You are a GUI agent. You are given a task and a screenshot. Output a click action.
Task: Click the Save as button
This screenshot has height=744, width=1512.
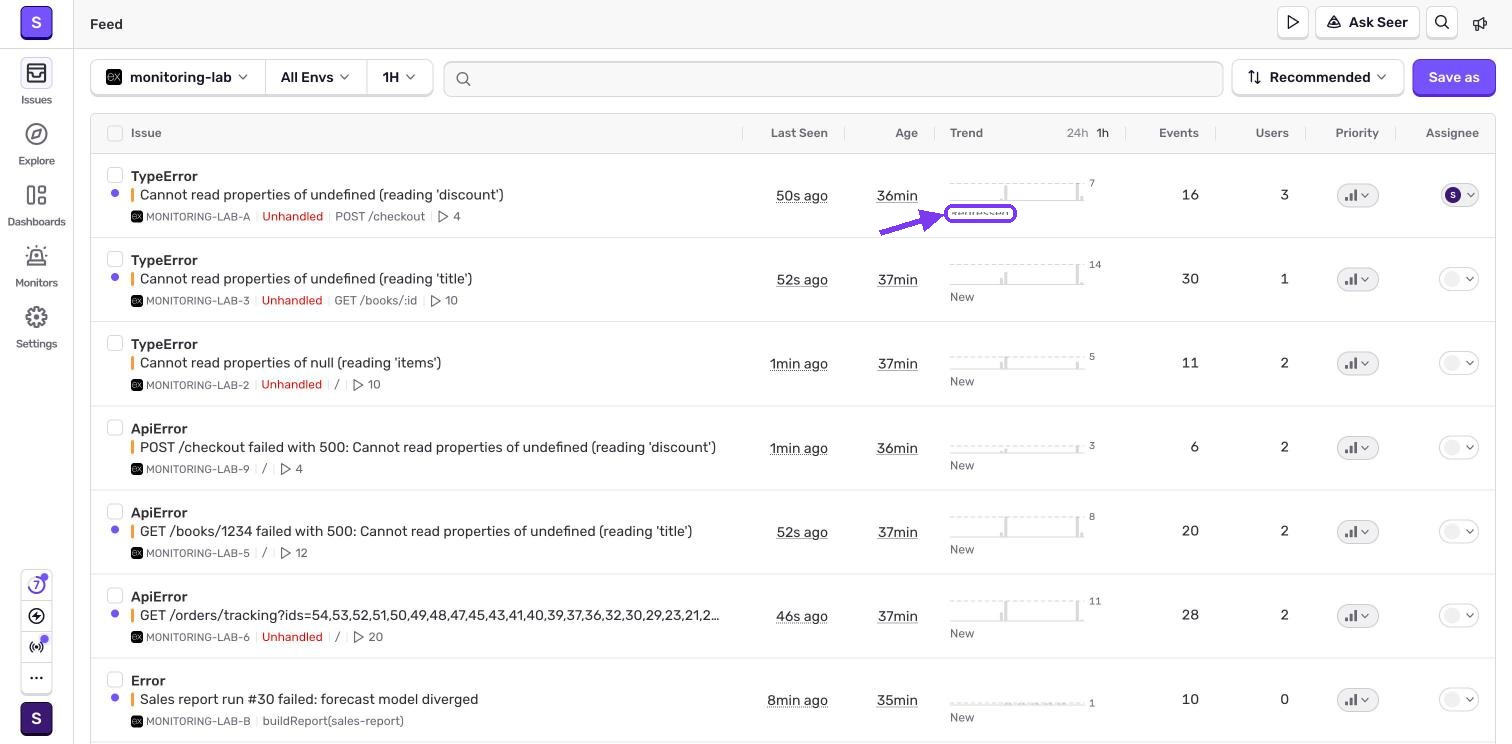(1453, 77)
